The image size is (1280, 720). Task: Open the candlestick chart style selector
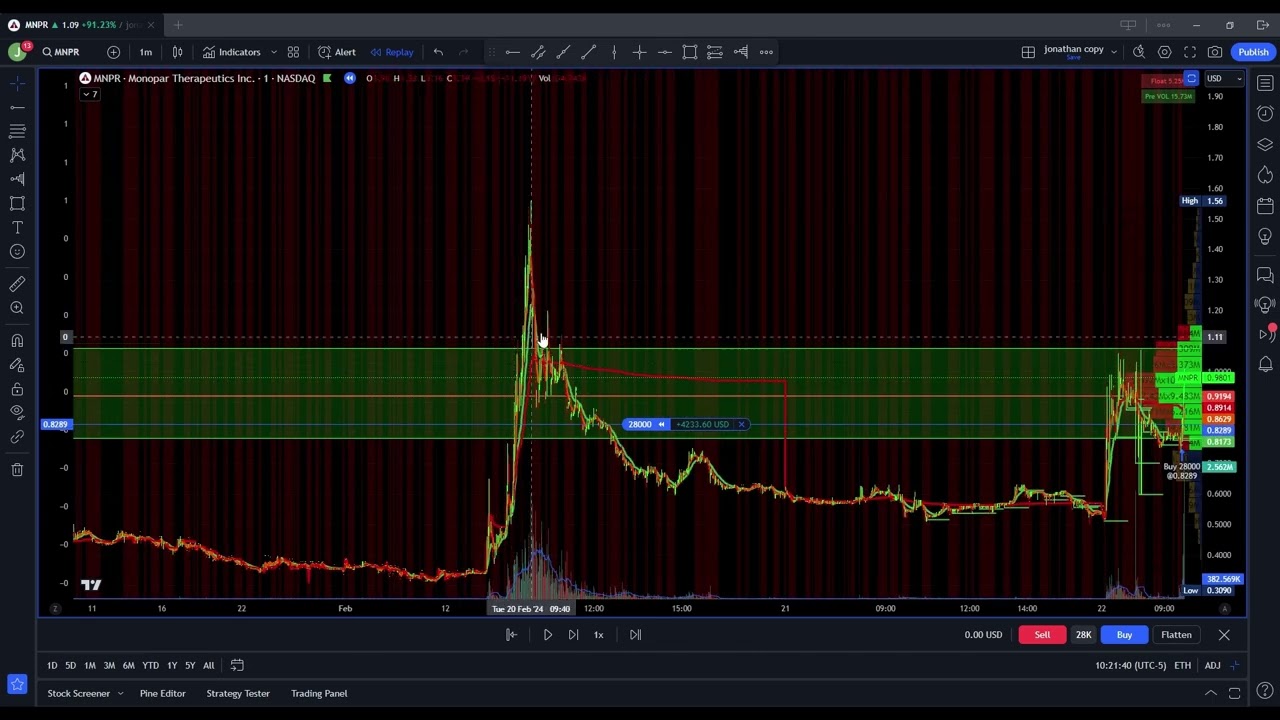coord(177,52)
